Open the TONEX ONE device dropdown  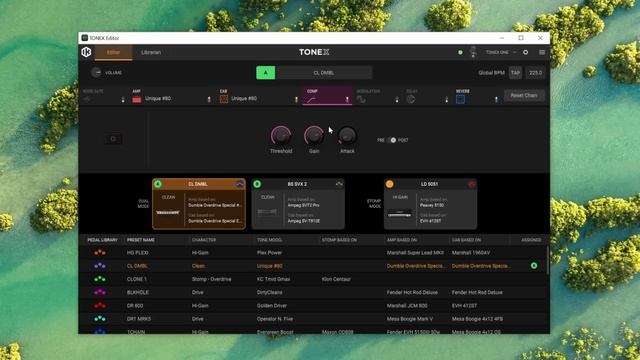501,52
